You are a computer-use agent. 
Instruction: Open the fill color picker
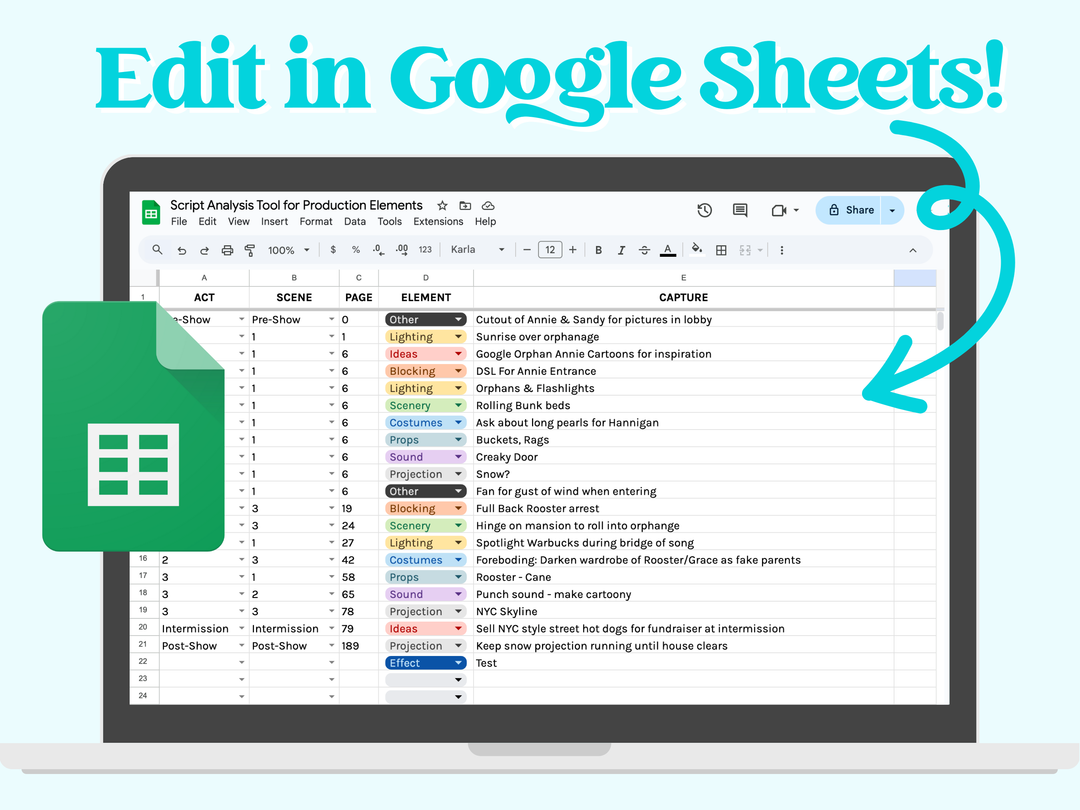(x=697, y=250)
